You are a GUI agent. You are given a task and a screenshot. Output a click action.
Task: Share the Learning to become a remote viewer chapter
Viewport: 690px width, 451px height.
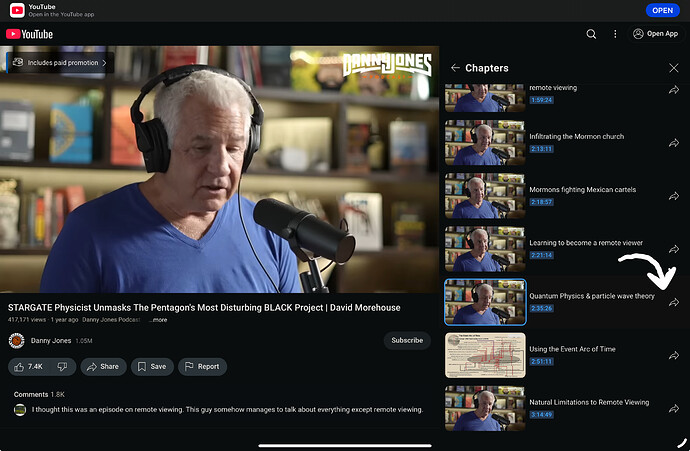(x=674, y=249)
